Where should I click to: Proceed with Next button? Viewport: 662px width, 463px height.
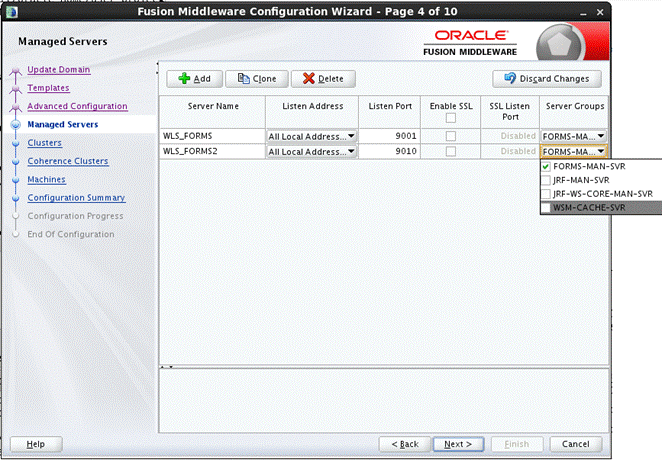point(458,444)
